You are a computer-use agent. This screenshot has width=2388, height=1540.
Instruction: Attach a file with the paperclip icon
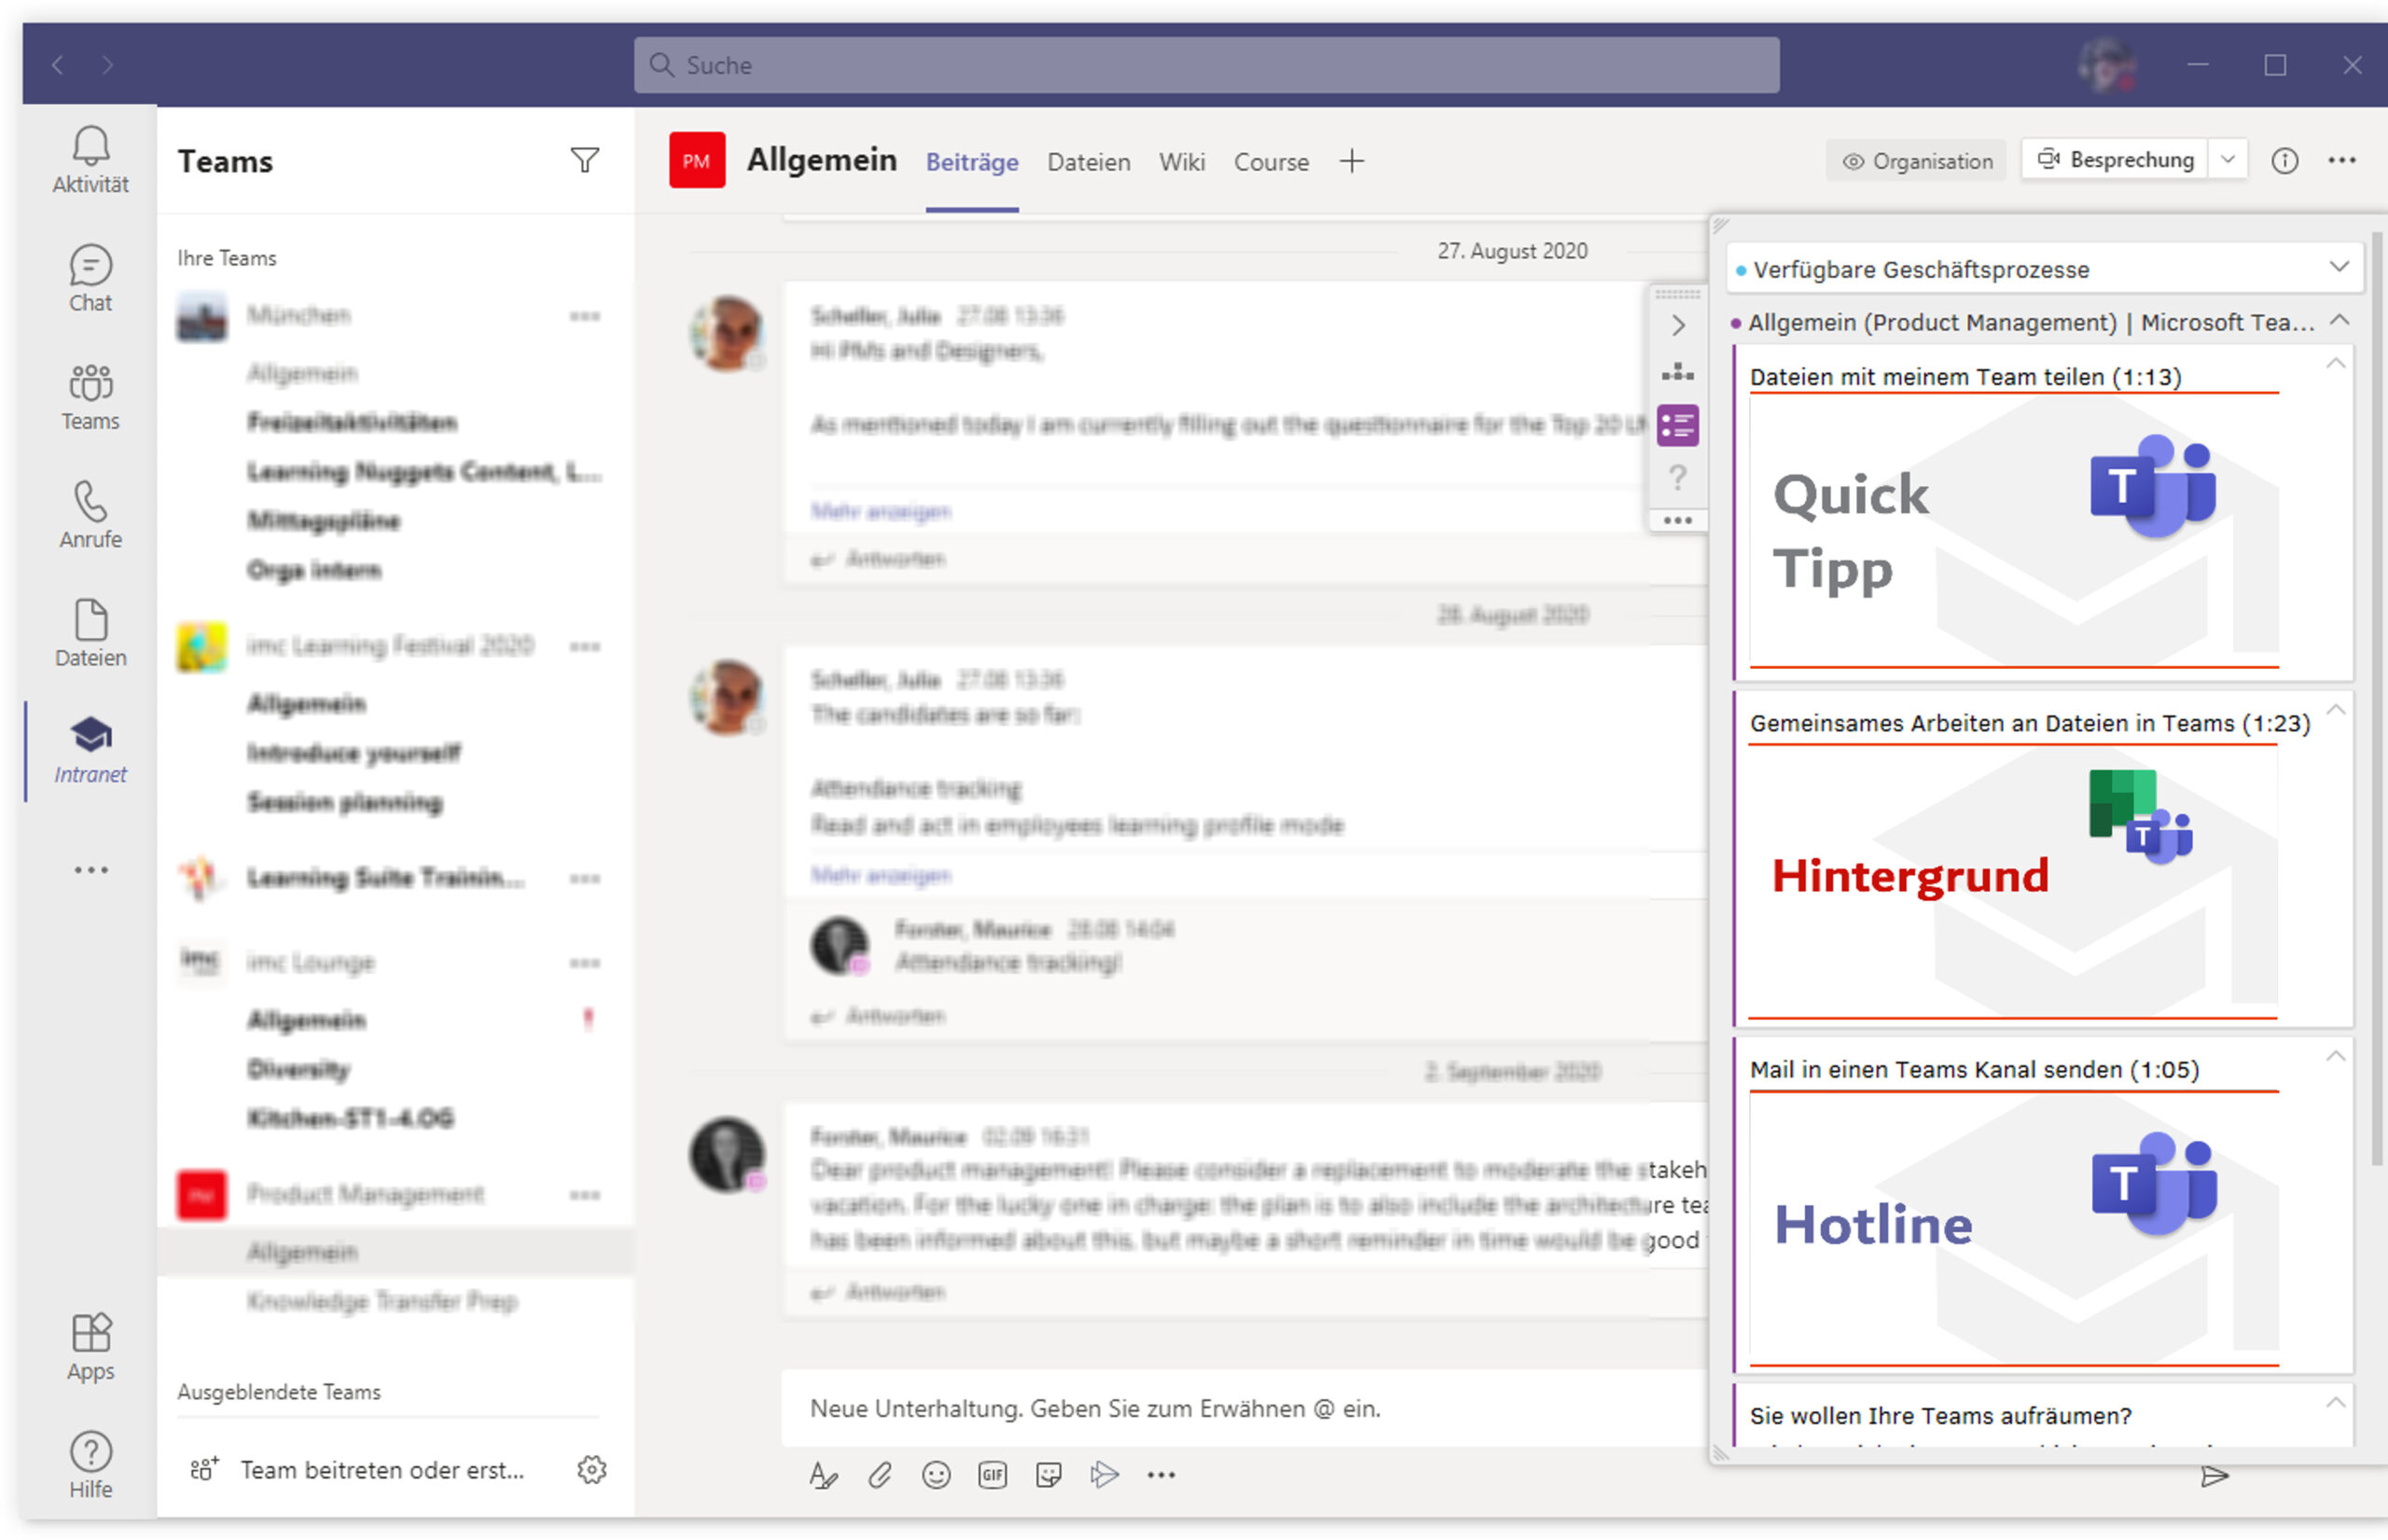pos(879,1475)
